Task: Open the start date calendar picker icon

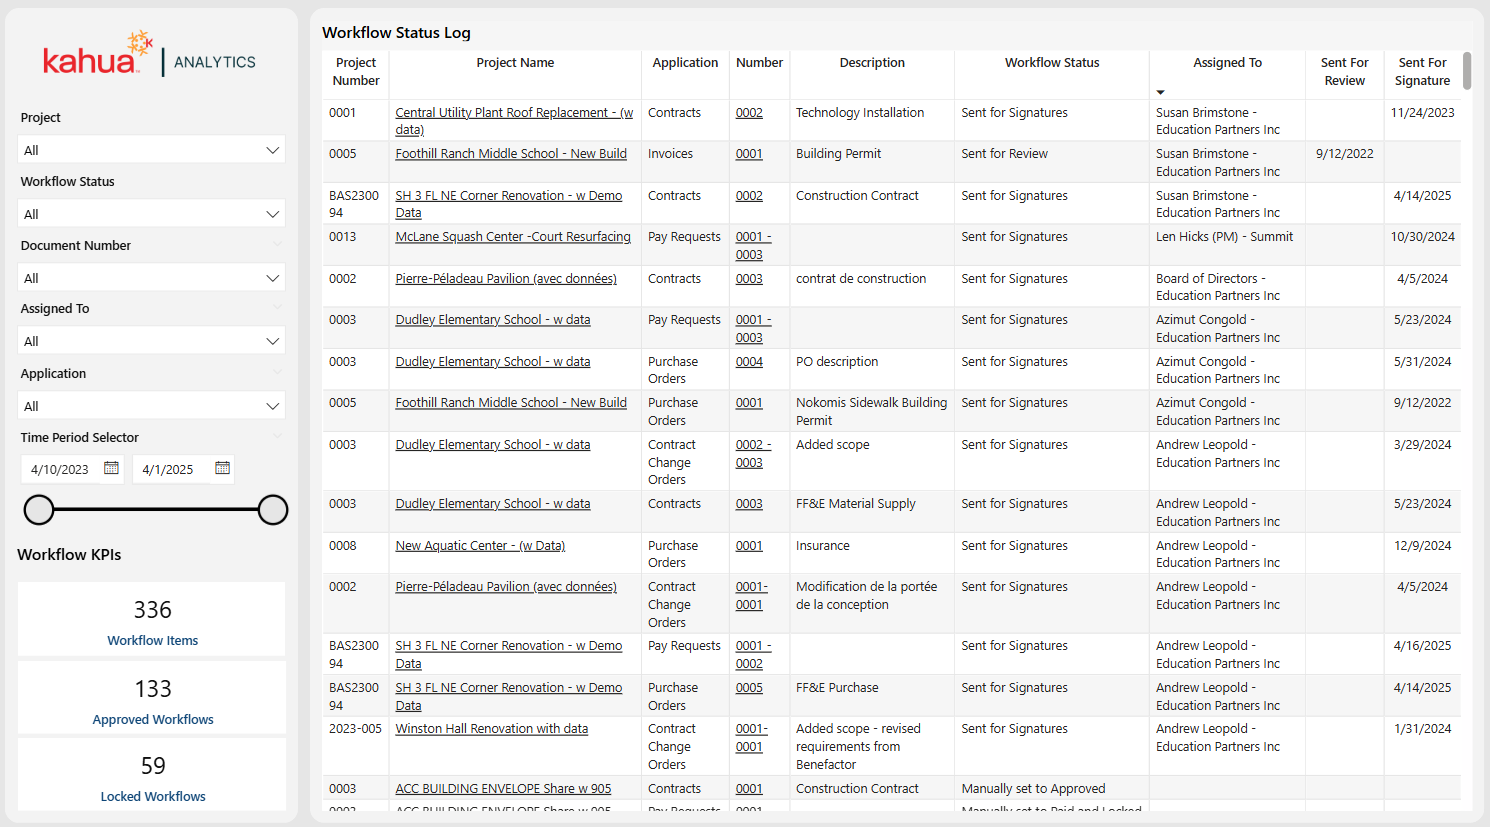Action: point(111,469)
